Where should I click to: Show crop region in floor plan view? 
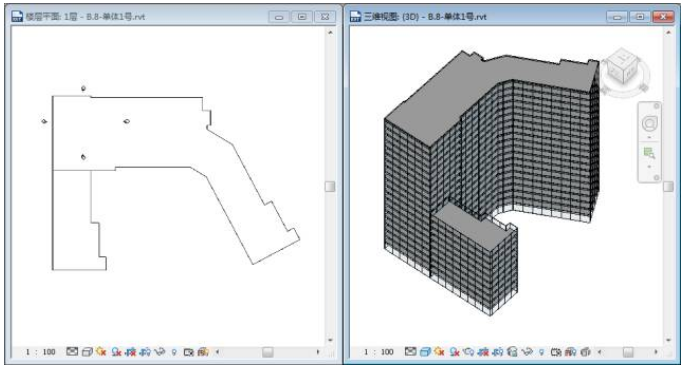point(145,352)
